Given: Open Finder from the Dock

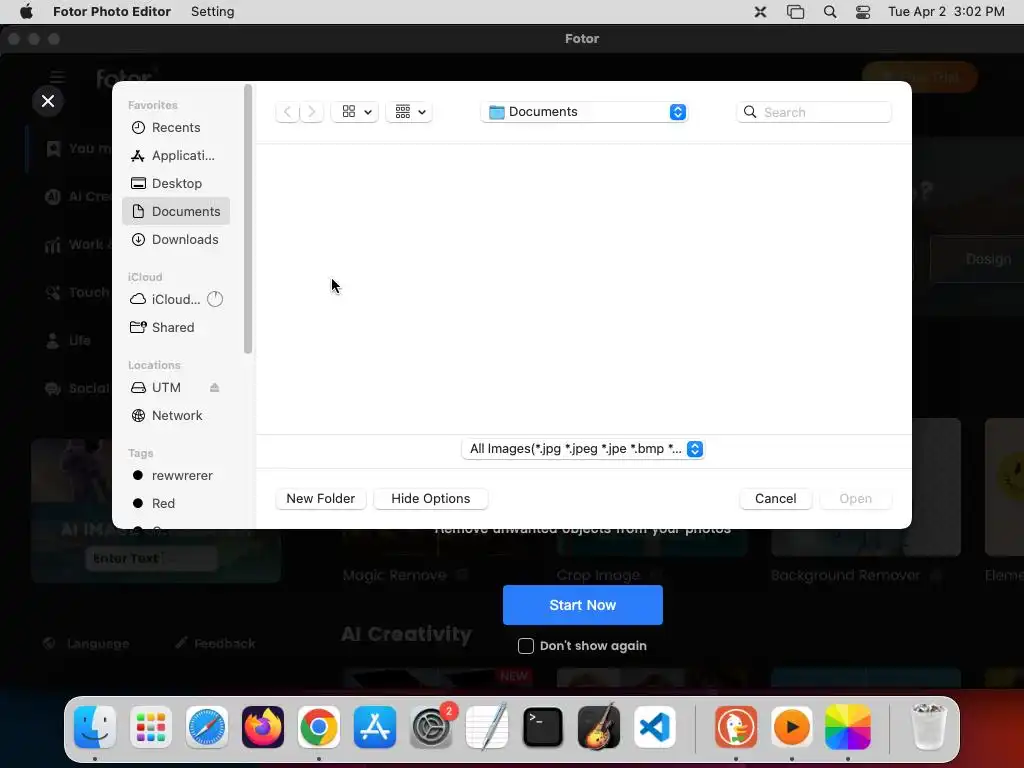Looking at the screenshot, I should point(95,727).
